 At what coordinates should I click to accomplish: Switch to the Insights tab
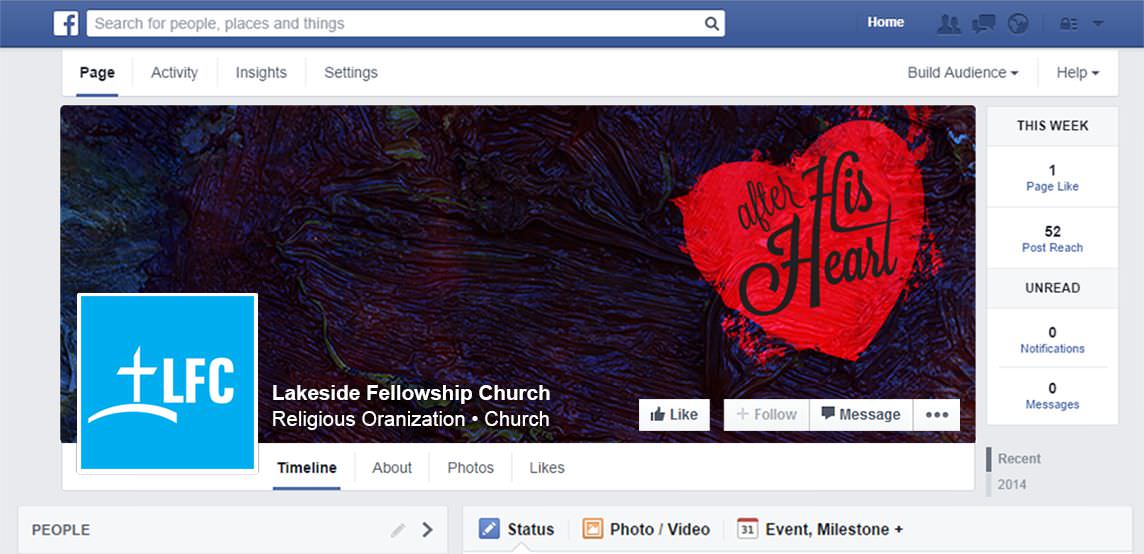(x=261, y=72)
